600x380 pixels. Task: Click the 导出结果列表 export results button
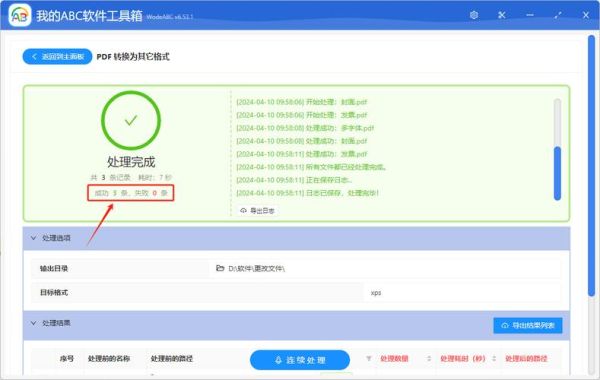point(528,325)
